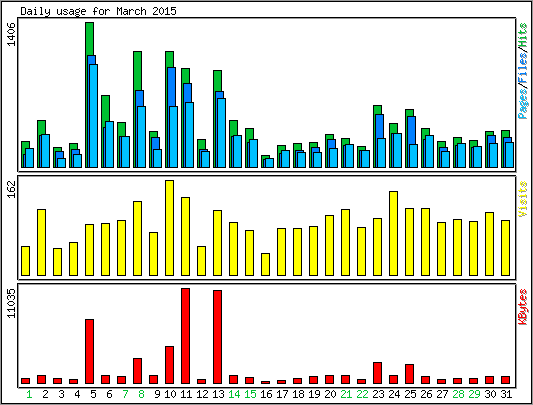This screenshot has height=405, width=533.
Task: Click the 'Daily usage for March 2015' title
Action: pyautogui.click(x=99, y=11)
